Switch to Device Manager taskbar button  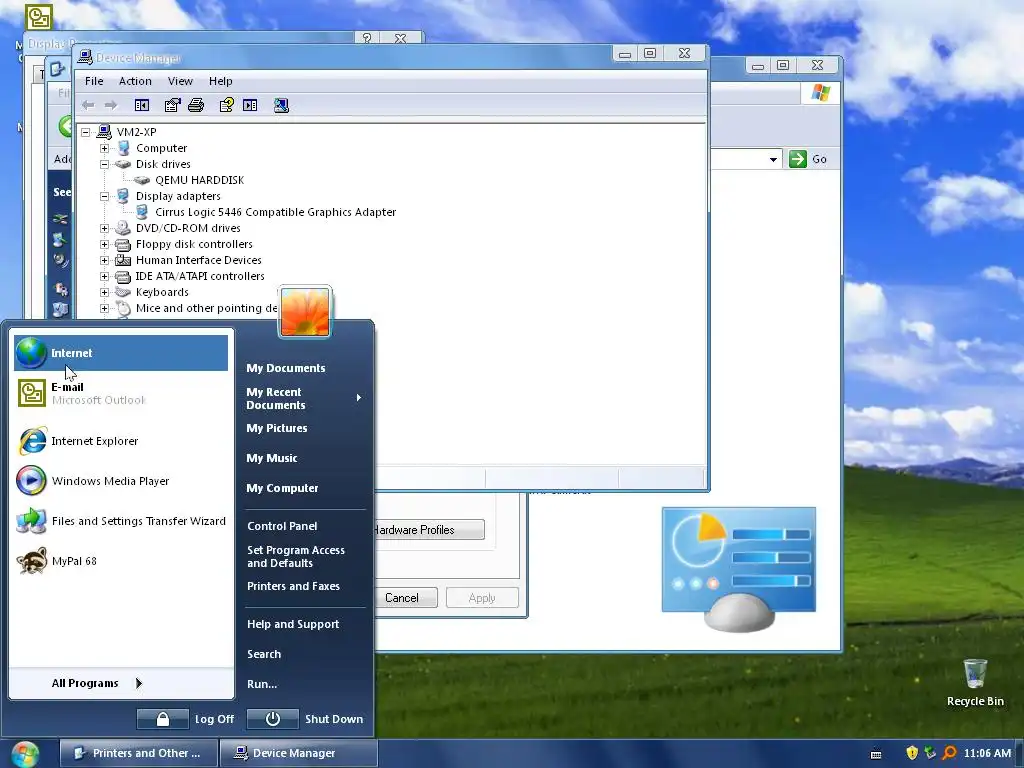(x=298, y=753)
